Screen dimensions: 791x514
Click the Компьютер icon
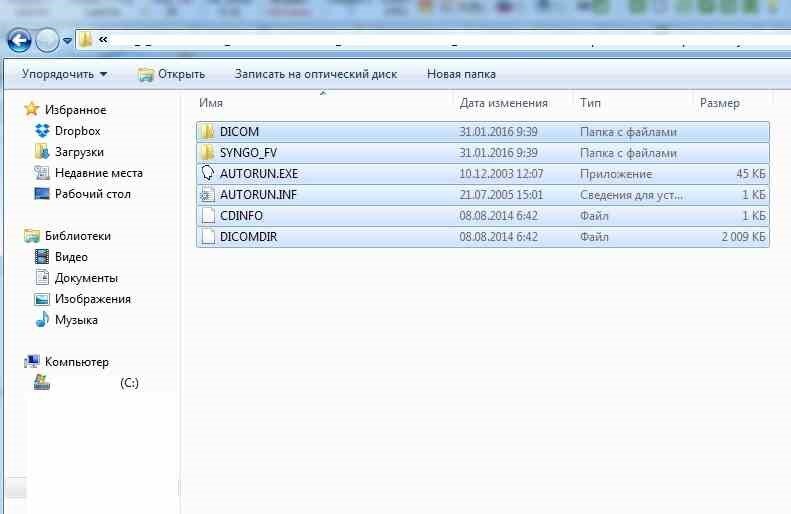click(32, 361)
